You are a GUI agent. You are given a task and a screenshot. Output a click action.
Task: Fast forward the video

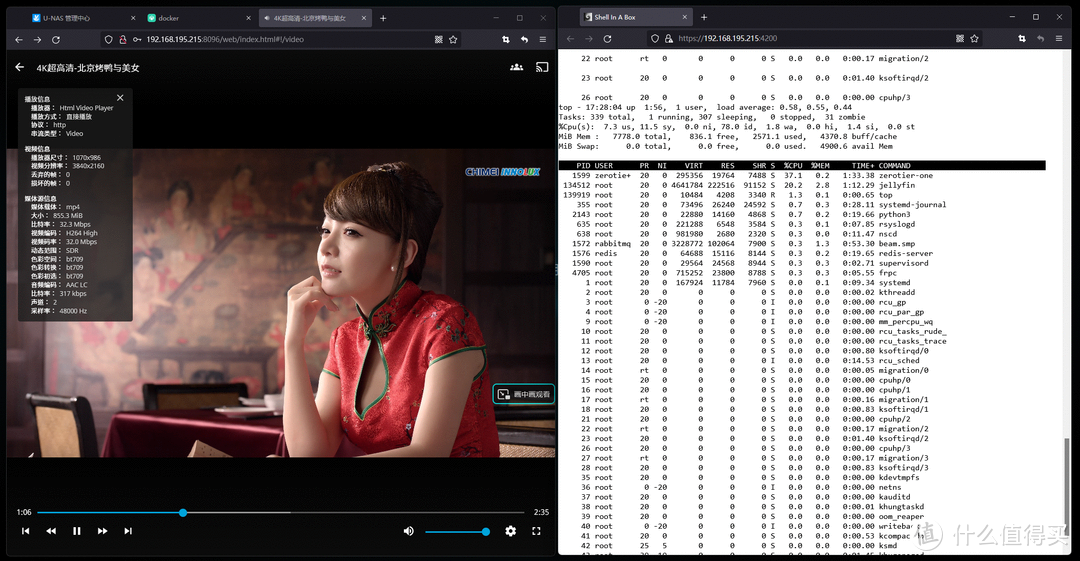click(102, 531)
